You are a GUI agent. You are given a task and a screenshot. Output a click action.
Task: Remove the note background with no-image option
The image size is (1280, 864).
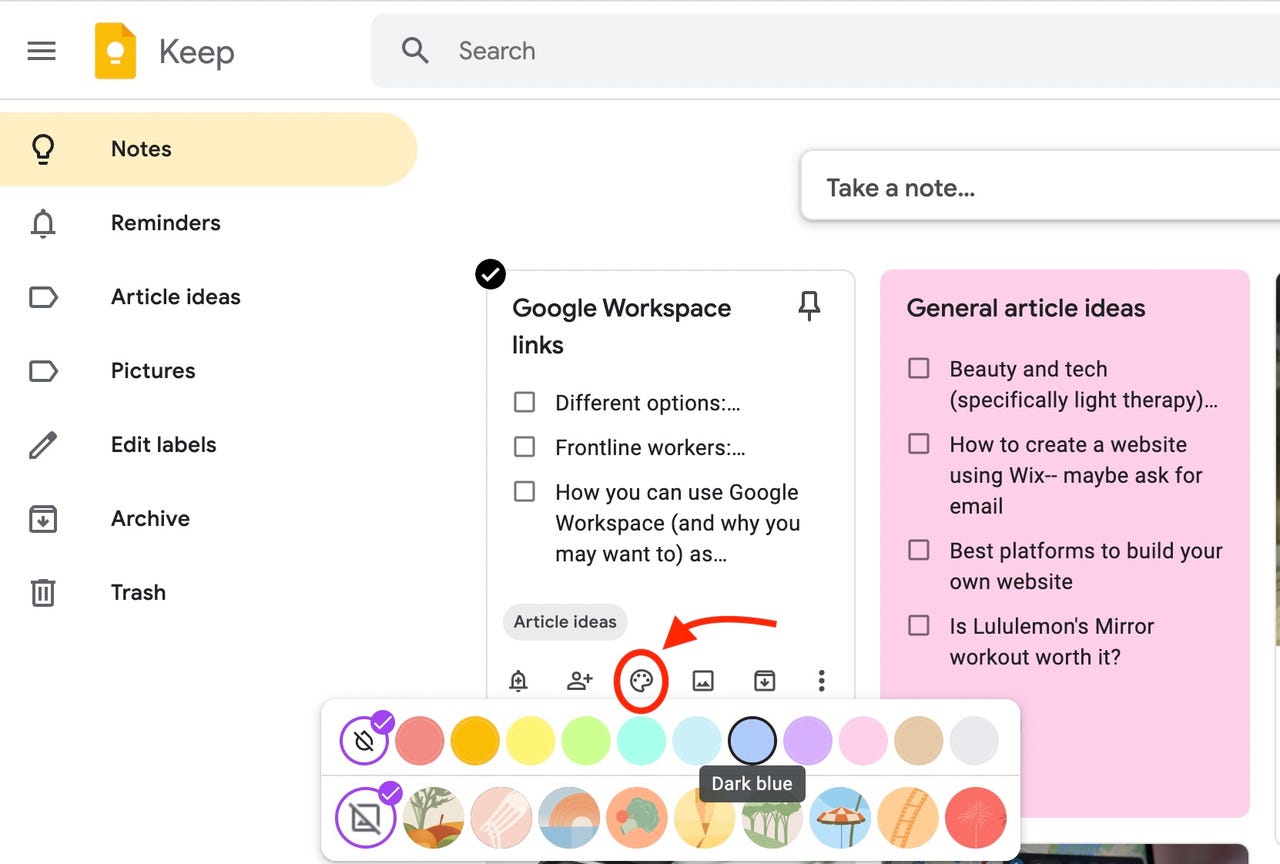(365, 817)
